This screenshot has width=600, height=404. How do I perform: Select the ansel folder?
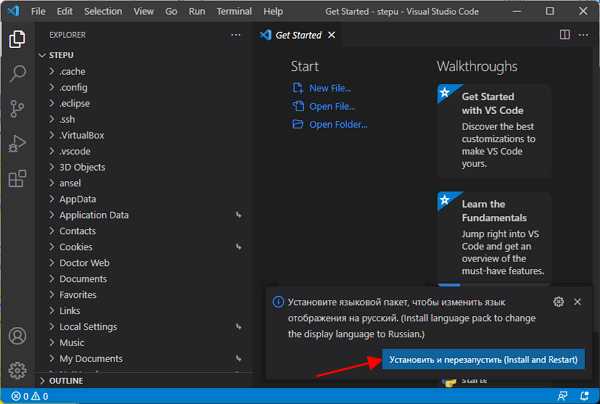pyautogui.click(x=70, y=183)
